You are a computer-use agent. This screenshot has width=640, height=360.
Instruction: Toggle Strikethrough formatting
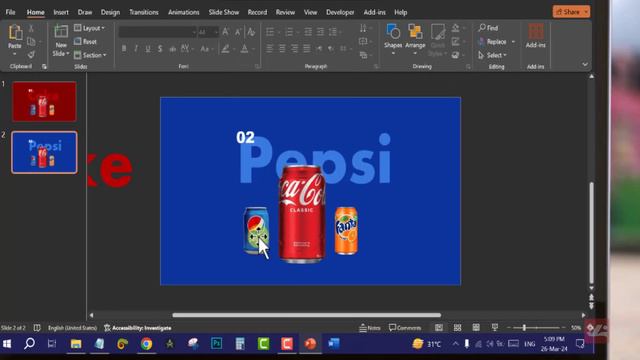coord(173,49)
